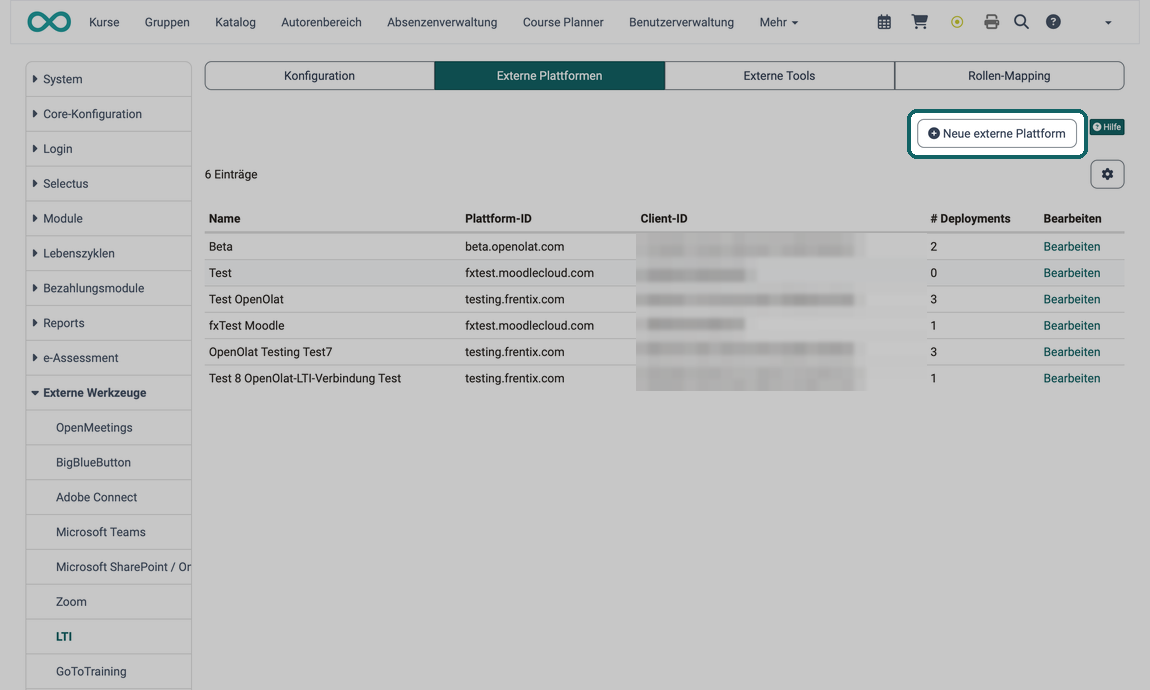Expand the Module section
The image size is (1150, 690).
(109, 219)
